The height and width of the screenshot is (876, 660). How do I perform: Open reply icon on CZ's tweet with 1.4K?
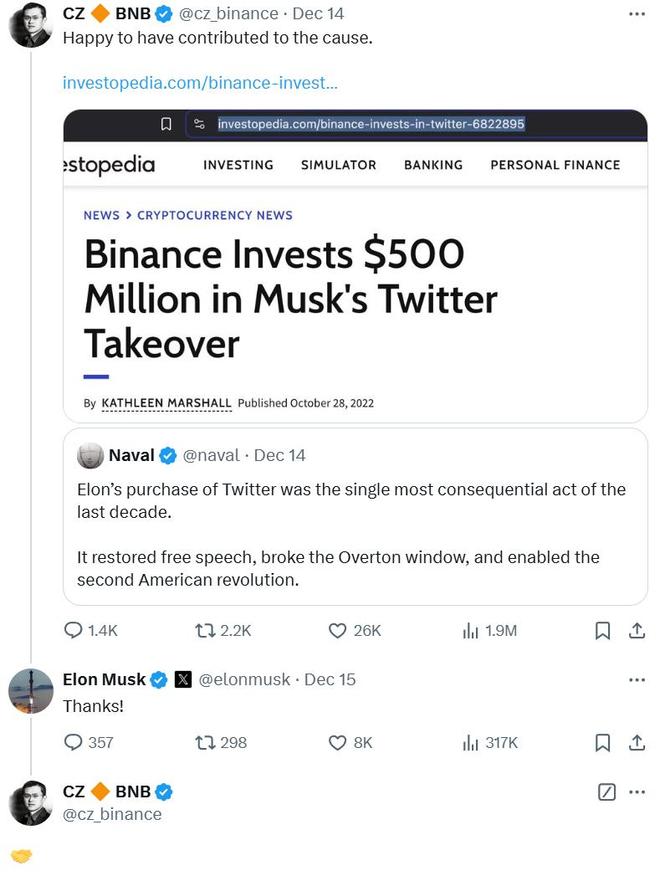[73, 631]
